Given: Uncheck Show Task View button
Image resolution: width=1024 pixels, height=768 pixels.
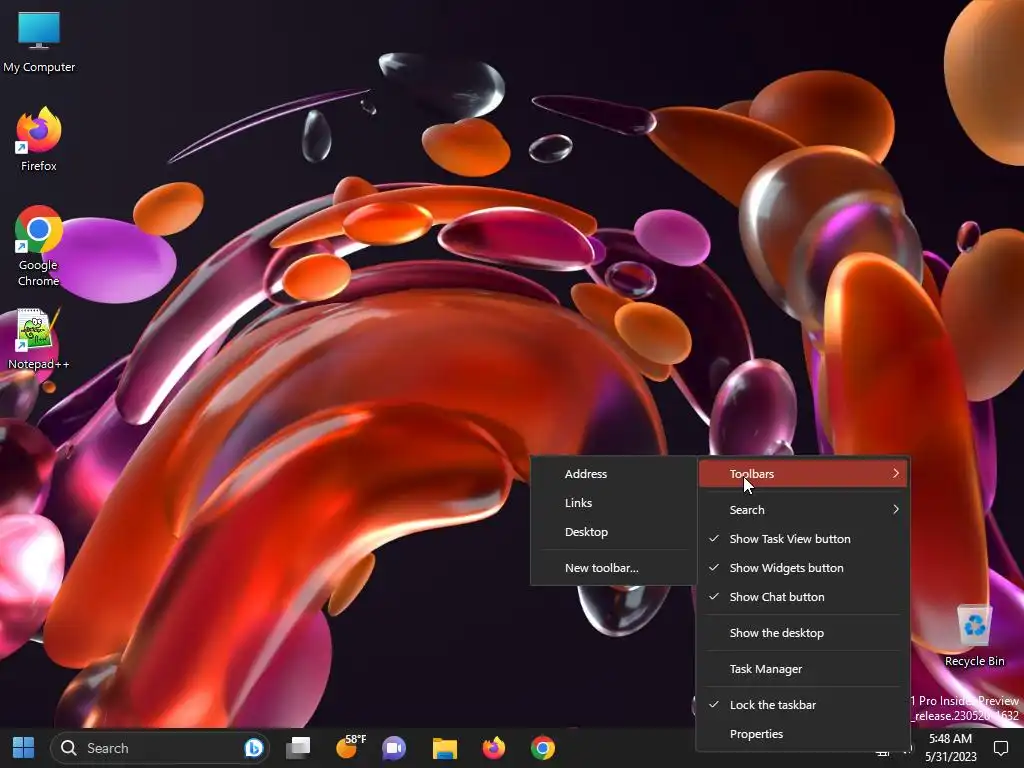Looking at the screenshot, I should [804, 539].
